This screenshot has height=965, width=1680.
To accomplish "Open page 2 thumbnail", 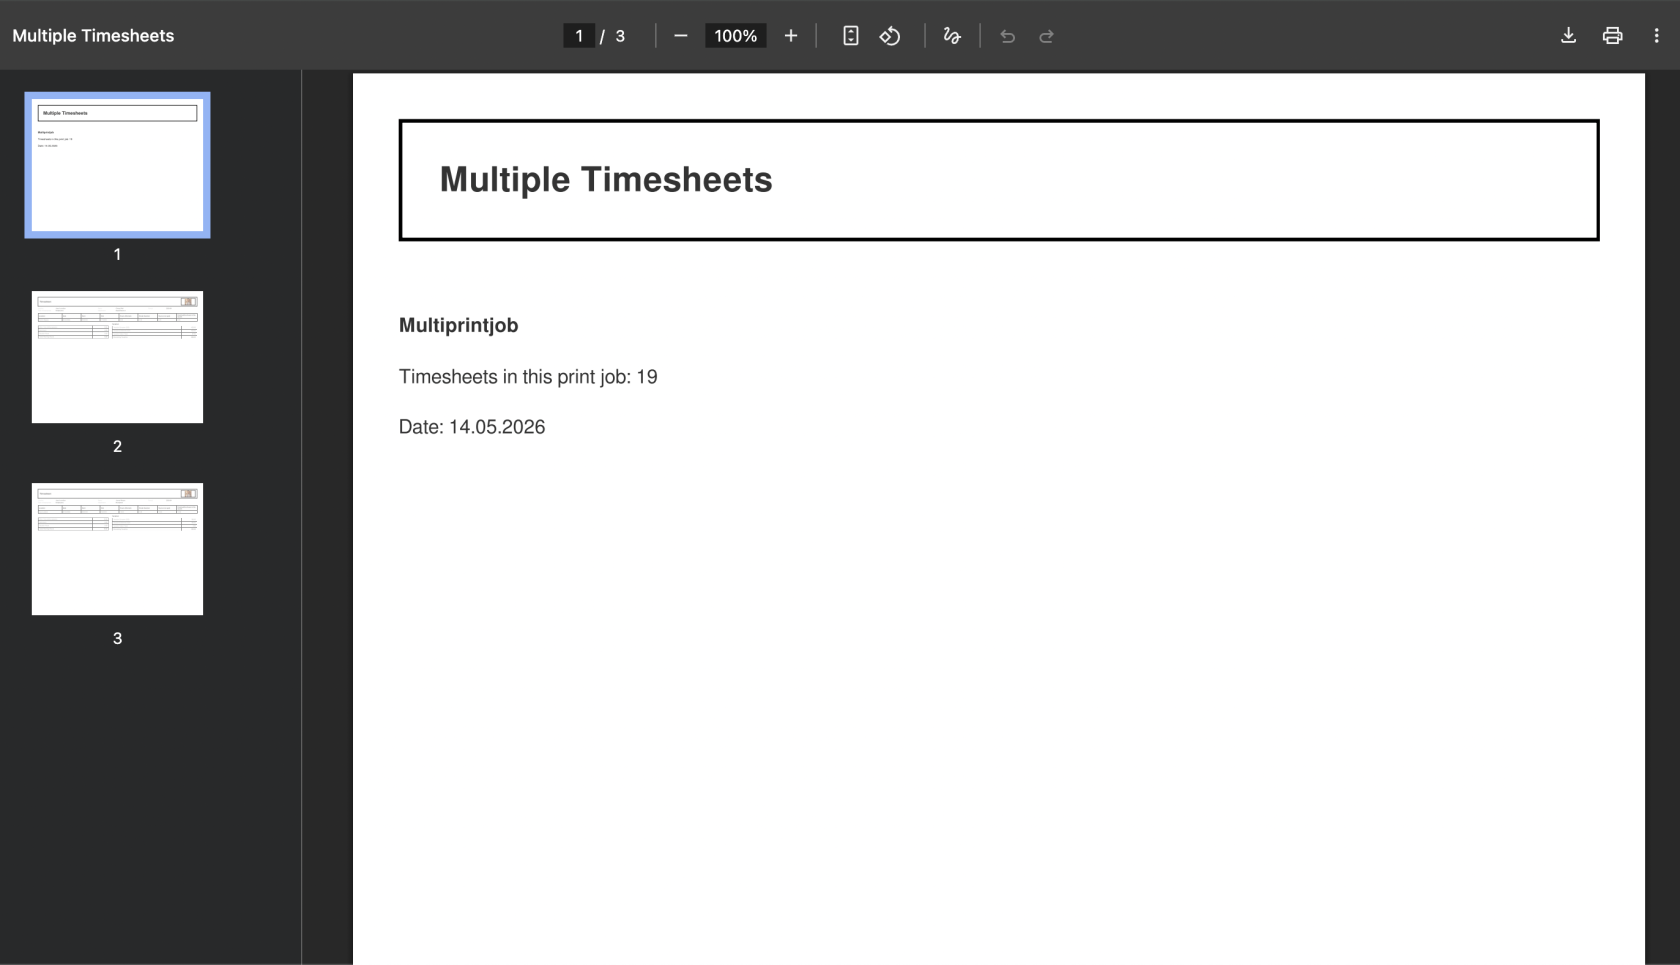I will (x=117, y=357).
